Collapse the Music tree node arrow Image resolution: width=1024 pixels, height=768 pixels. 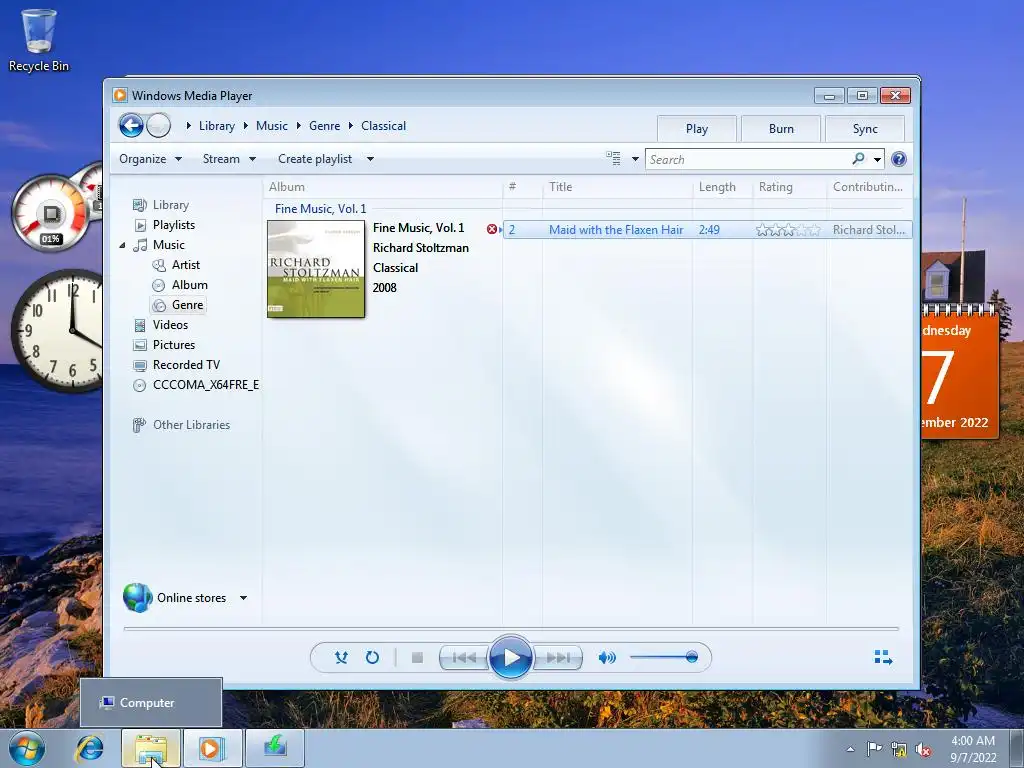pyautogui.click(x=122, y=246)
